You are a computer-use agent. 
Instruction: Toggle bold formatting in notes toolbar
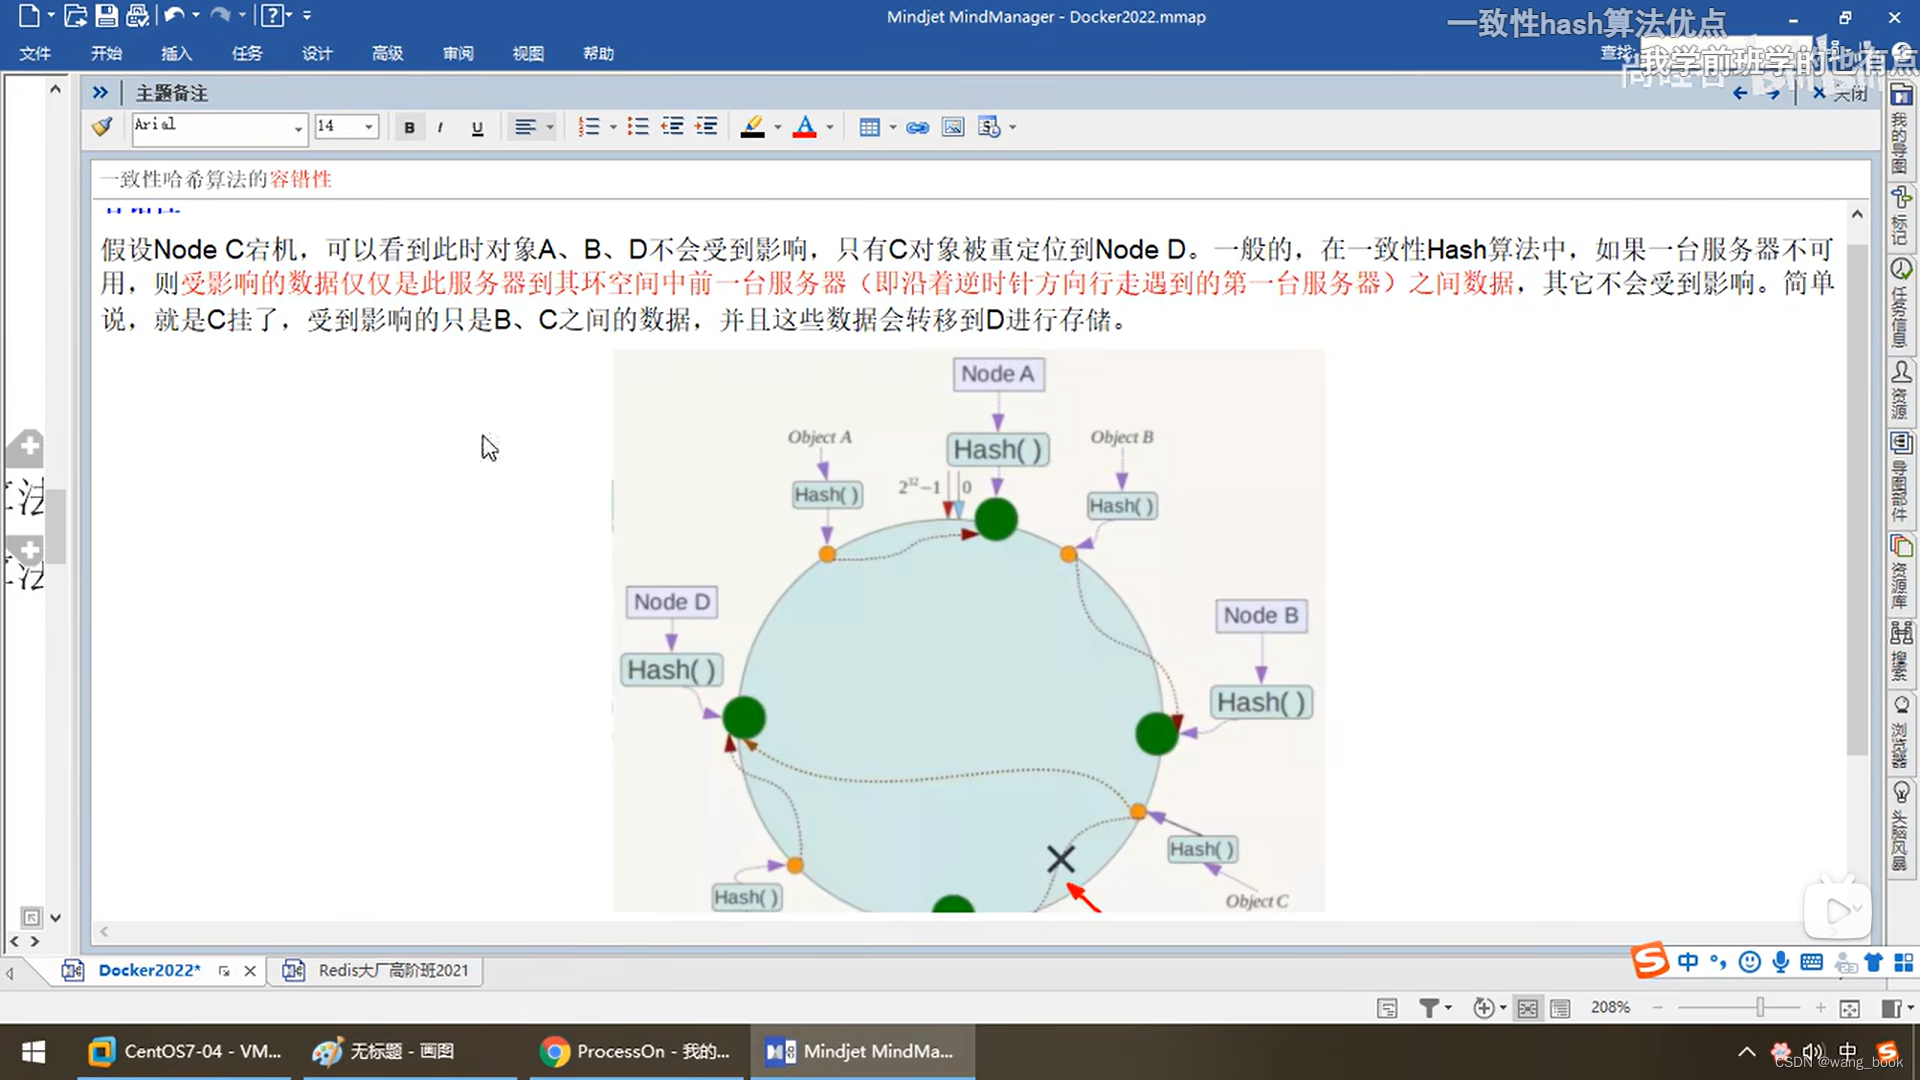409,127
